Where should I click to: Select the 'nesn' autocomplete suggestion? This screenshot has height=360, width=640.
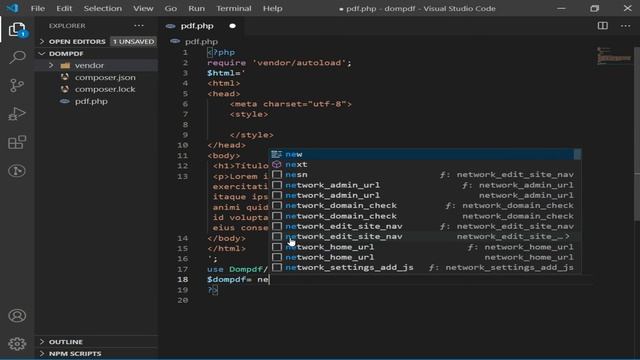424,175
